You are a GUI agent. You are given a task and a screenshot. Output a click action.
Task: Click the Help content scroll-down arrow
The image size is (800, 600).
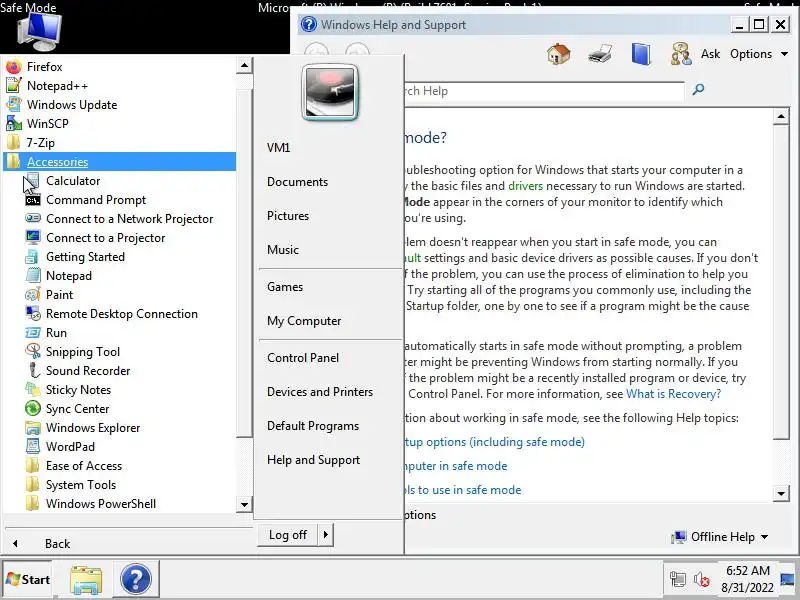tap(781, 493)
